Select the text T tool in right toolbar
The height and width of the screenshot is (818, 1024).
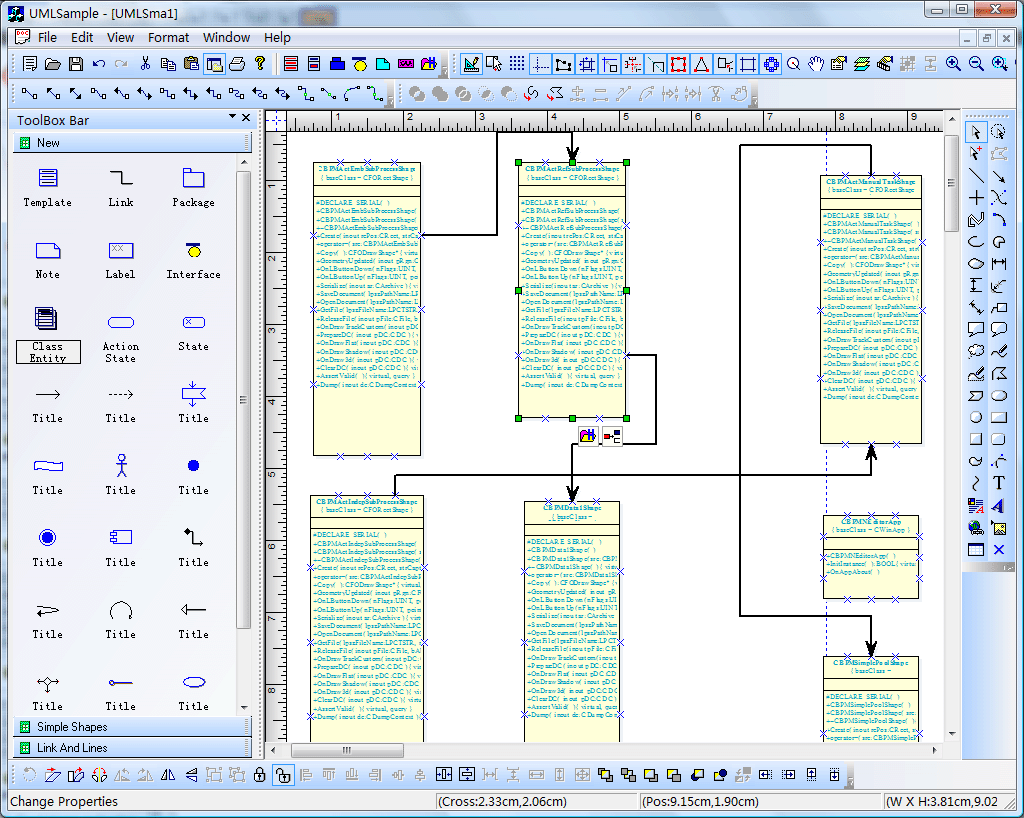coord(998,483)
